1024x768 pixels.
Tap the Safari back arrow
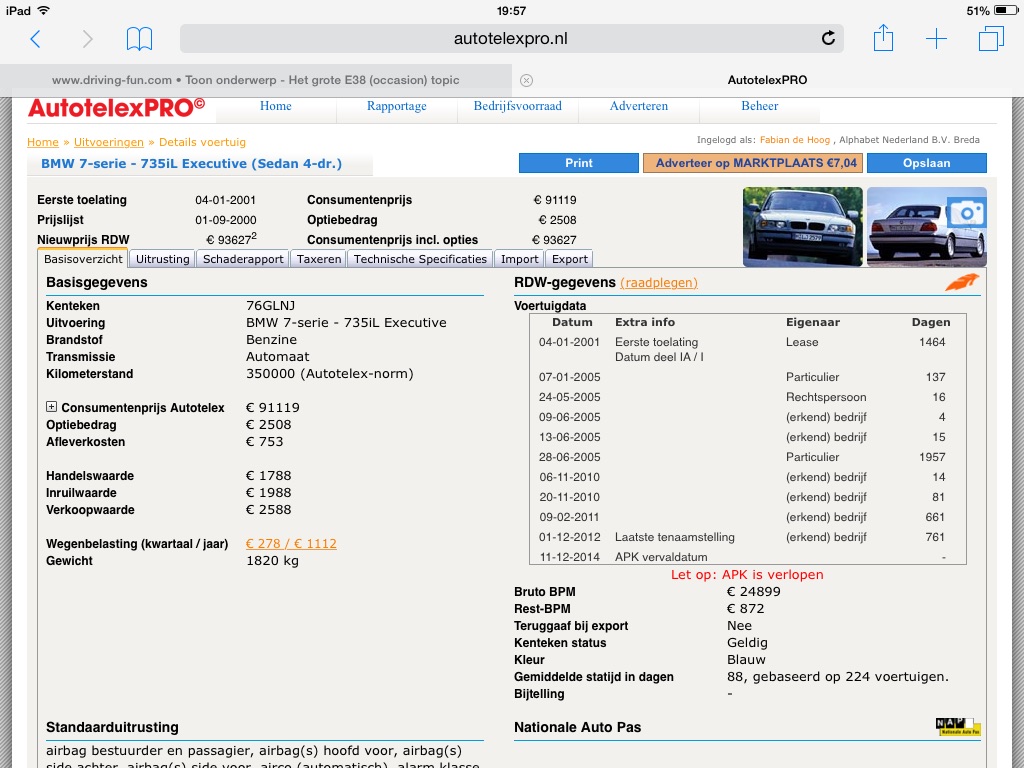coord(36,39)
